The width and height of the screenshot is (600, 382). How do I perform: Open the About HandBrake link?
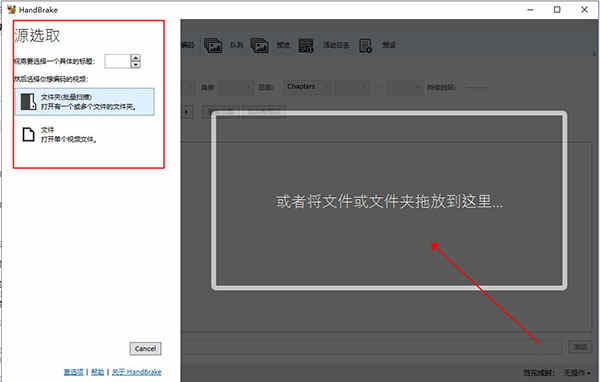(x=137, y=372)
